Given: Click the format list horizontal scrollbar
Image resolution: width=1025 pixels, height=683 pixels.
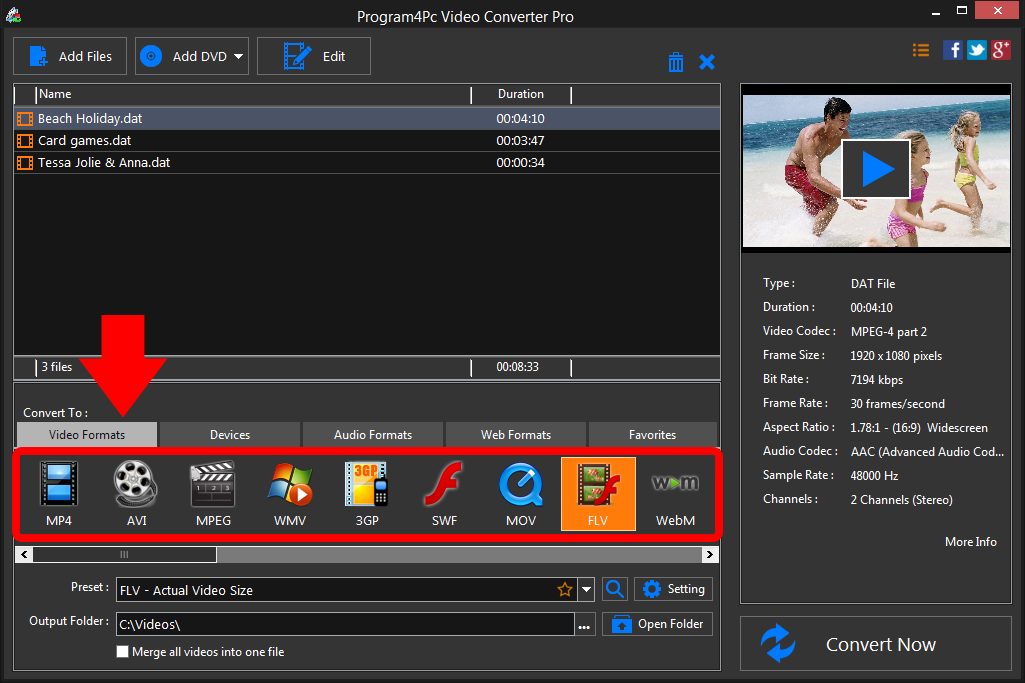Looking at the screenshot, I should [124, 554].
